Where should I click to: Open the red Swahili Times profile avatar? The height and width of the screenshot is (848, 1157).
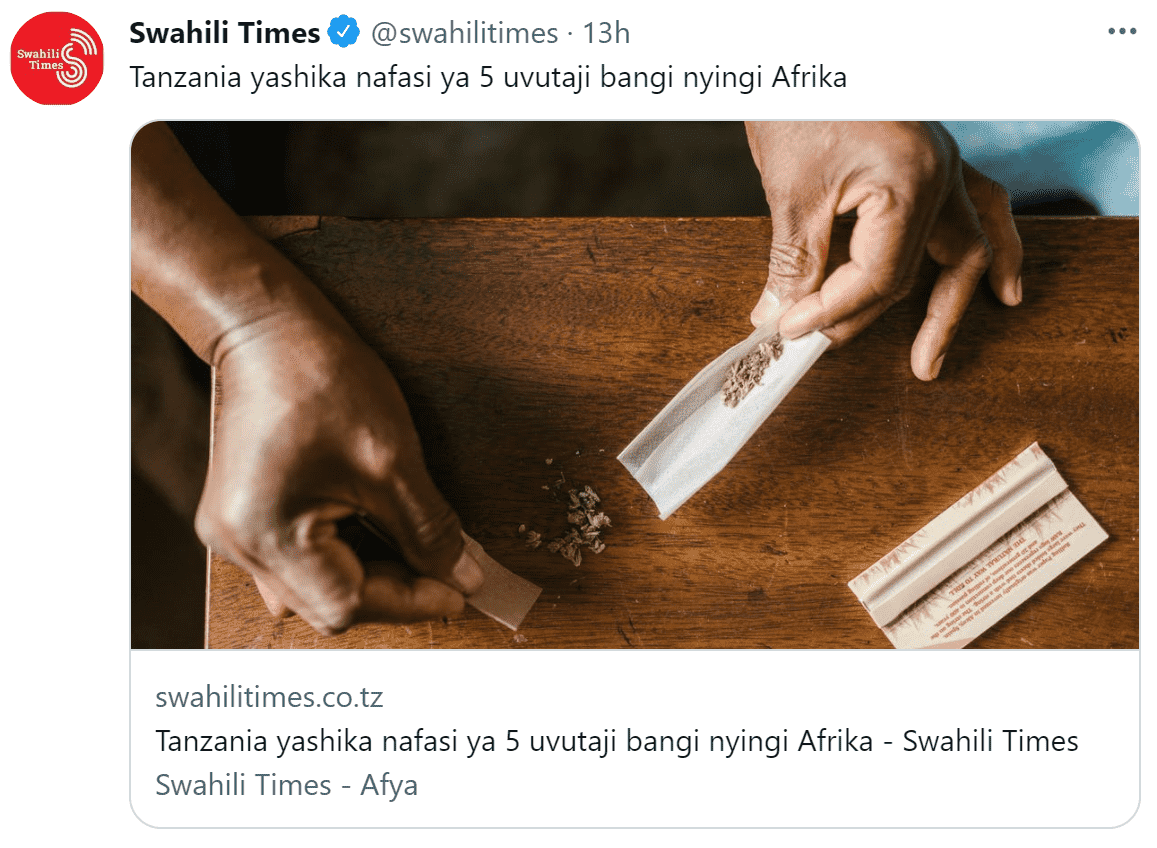click(x=57, y=58)
